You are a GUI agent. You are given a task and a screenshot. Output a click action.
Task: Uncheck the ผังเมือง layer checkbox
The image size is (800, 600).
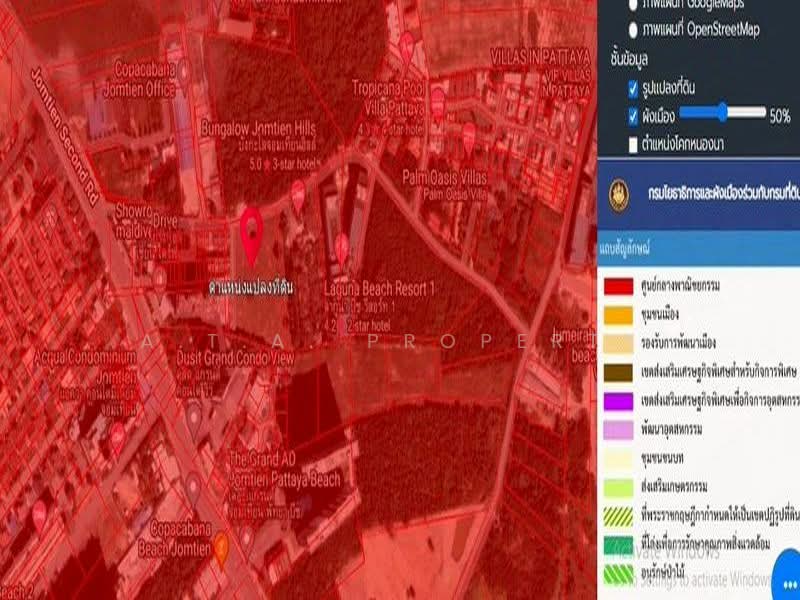pos(634,115)
